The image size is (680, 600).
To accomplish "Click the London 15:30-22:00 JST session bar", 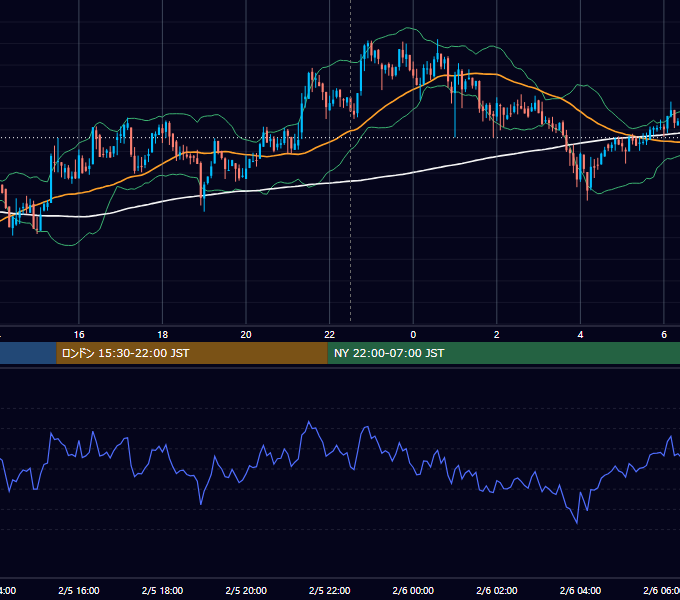I will coord(192,353).
